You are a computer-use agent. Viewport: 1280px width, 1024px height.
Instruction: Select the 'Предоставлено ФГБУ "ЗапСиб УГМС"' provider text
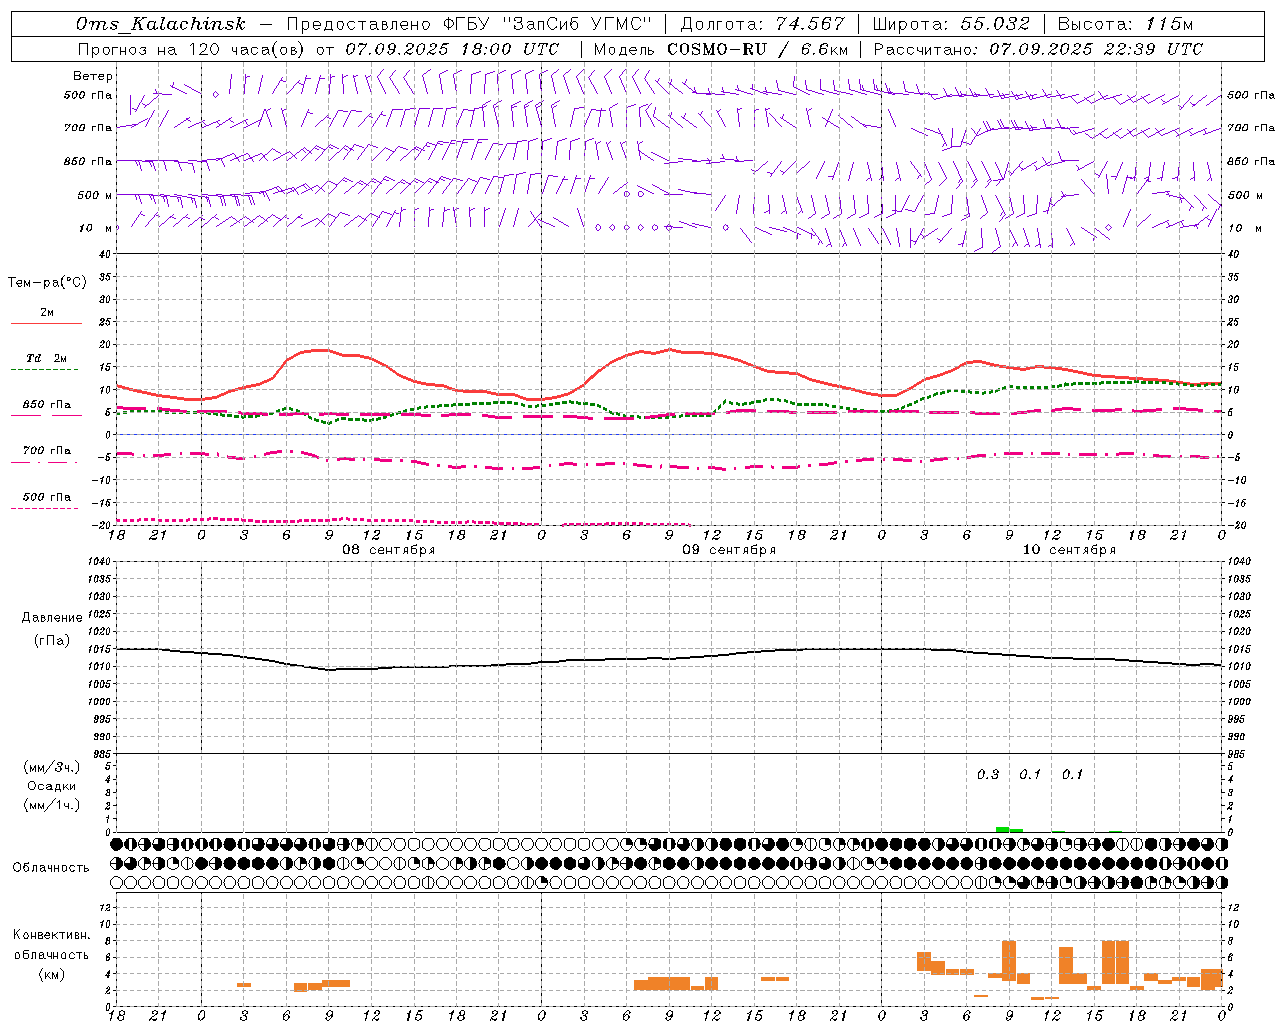469,24
